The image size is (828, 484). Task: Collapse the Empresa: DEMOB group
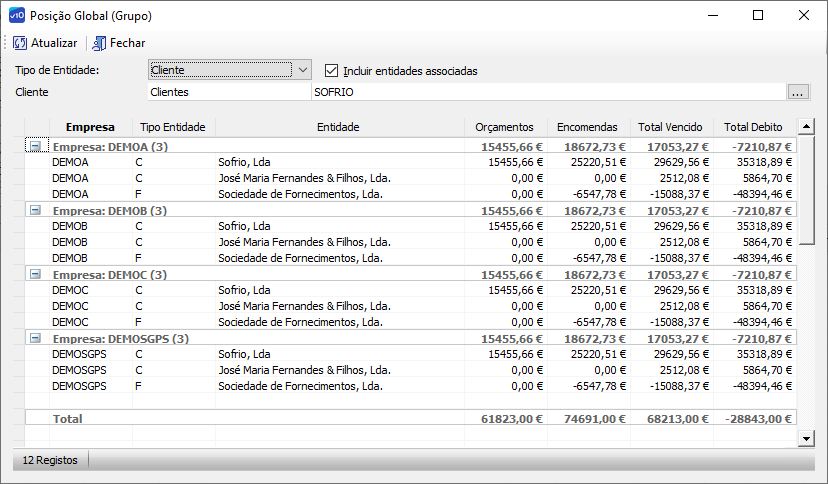coord(35,210)
